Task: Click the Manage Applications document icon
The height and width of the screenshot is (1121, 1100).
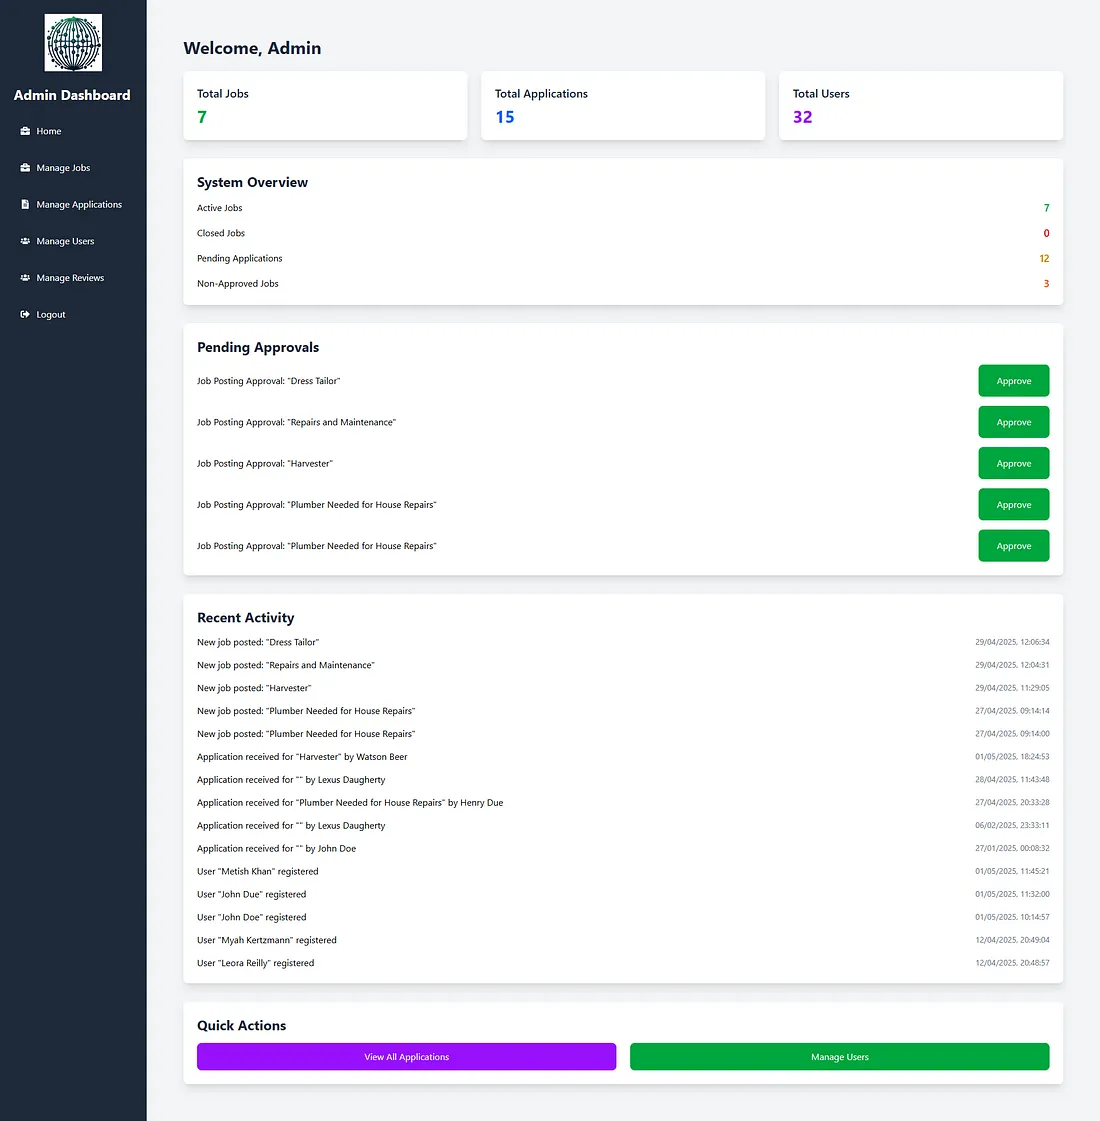Action: [23, 204]
